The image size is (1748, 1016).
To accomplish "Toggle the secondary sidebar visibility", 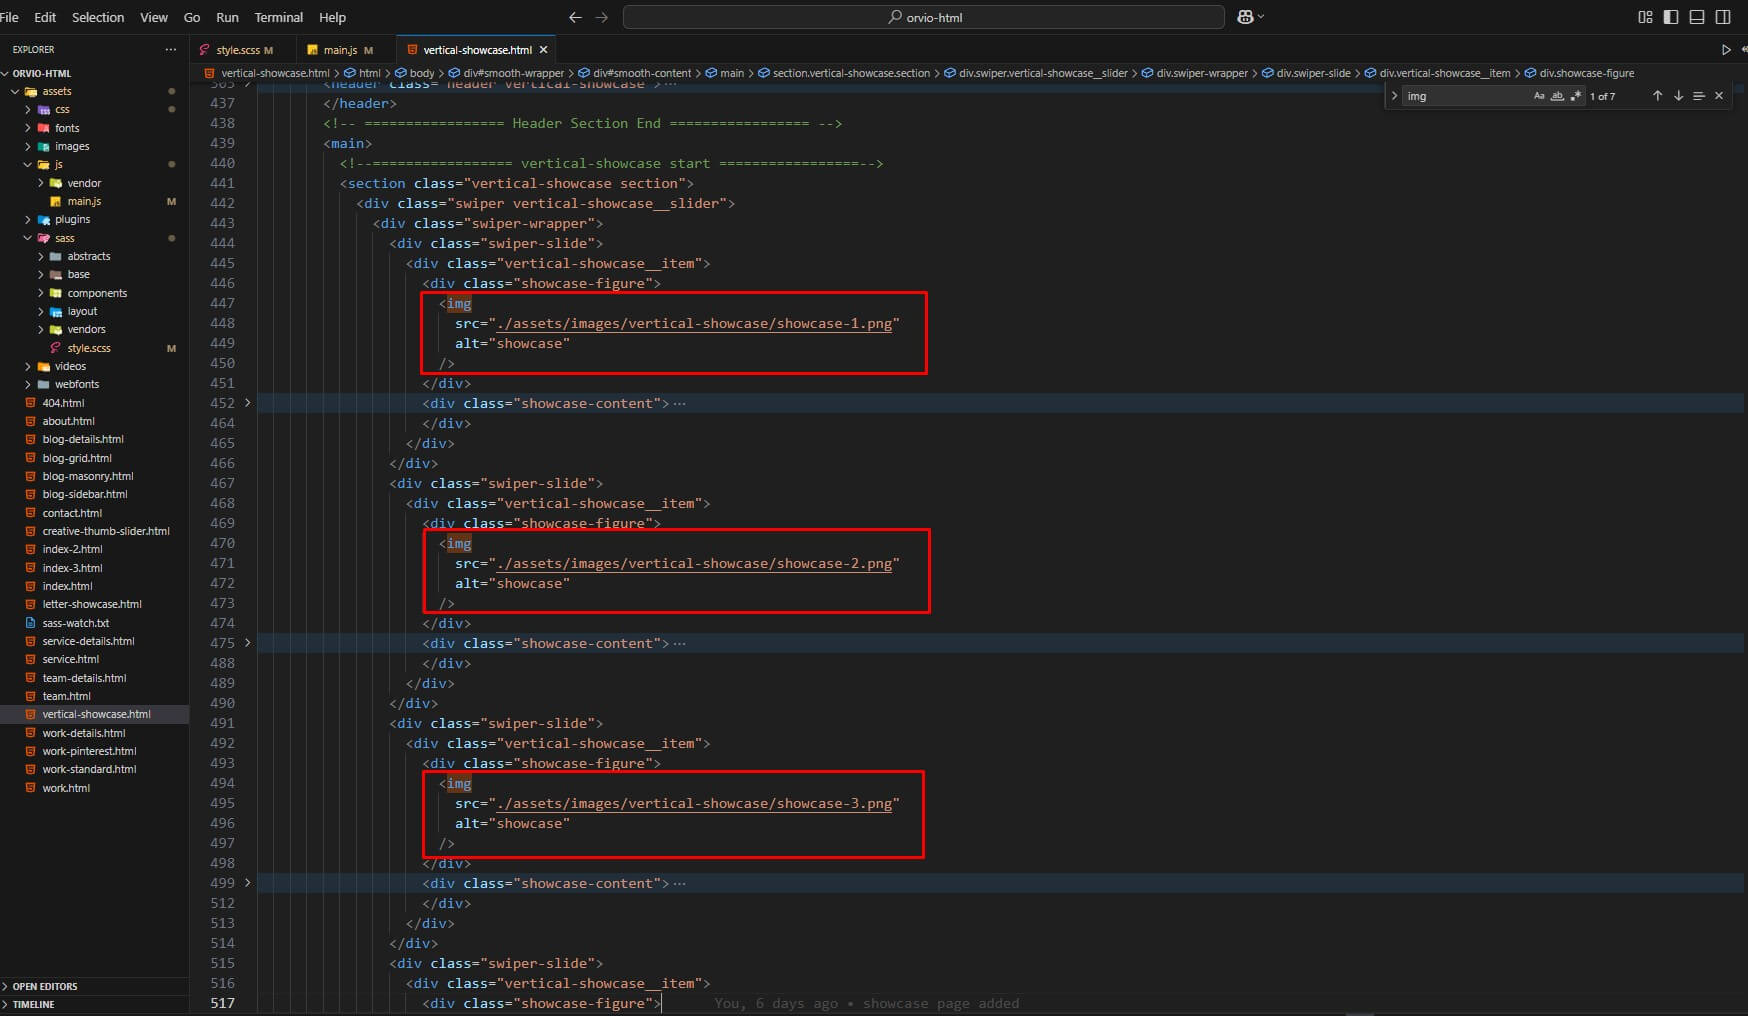I will pos(1723,17).
